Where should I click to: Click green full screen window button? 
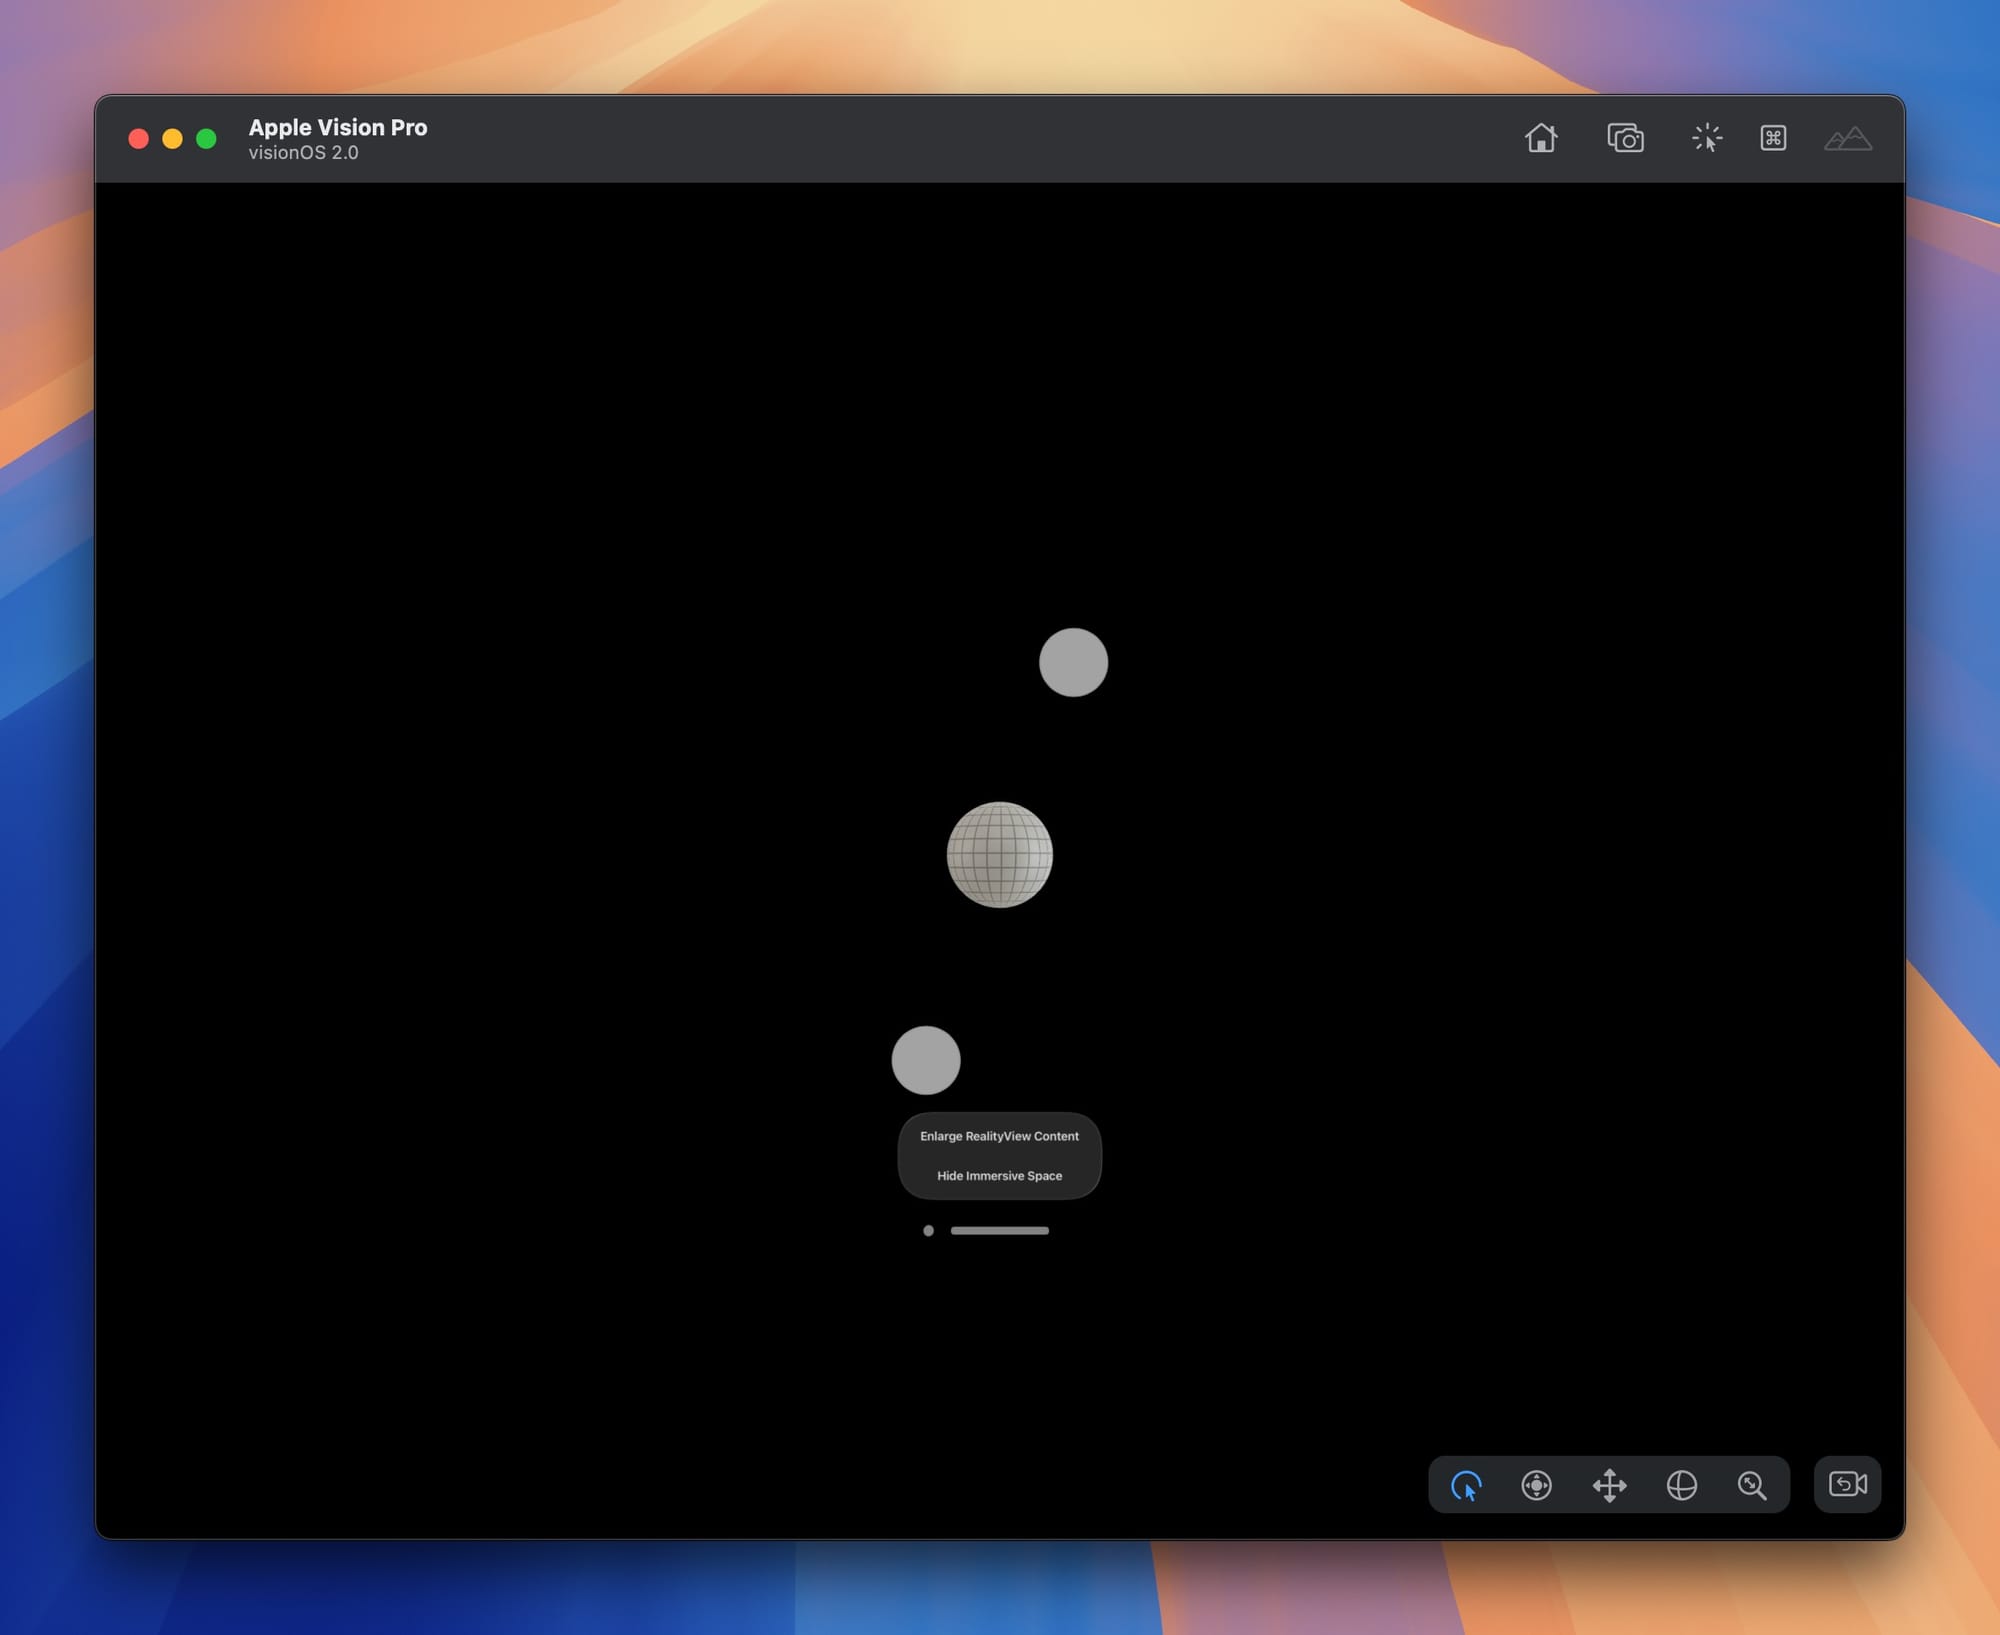tap(206, 139)
